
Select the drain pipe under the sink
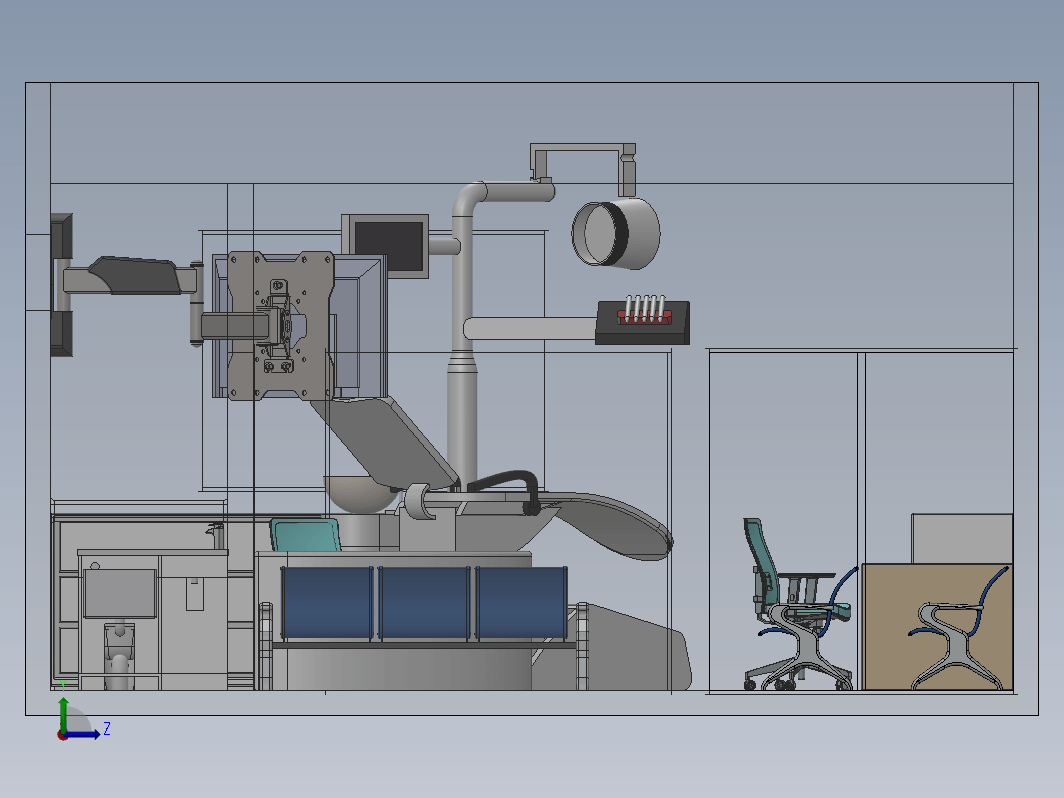tap(119, 657)
